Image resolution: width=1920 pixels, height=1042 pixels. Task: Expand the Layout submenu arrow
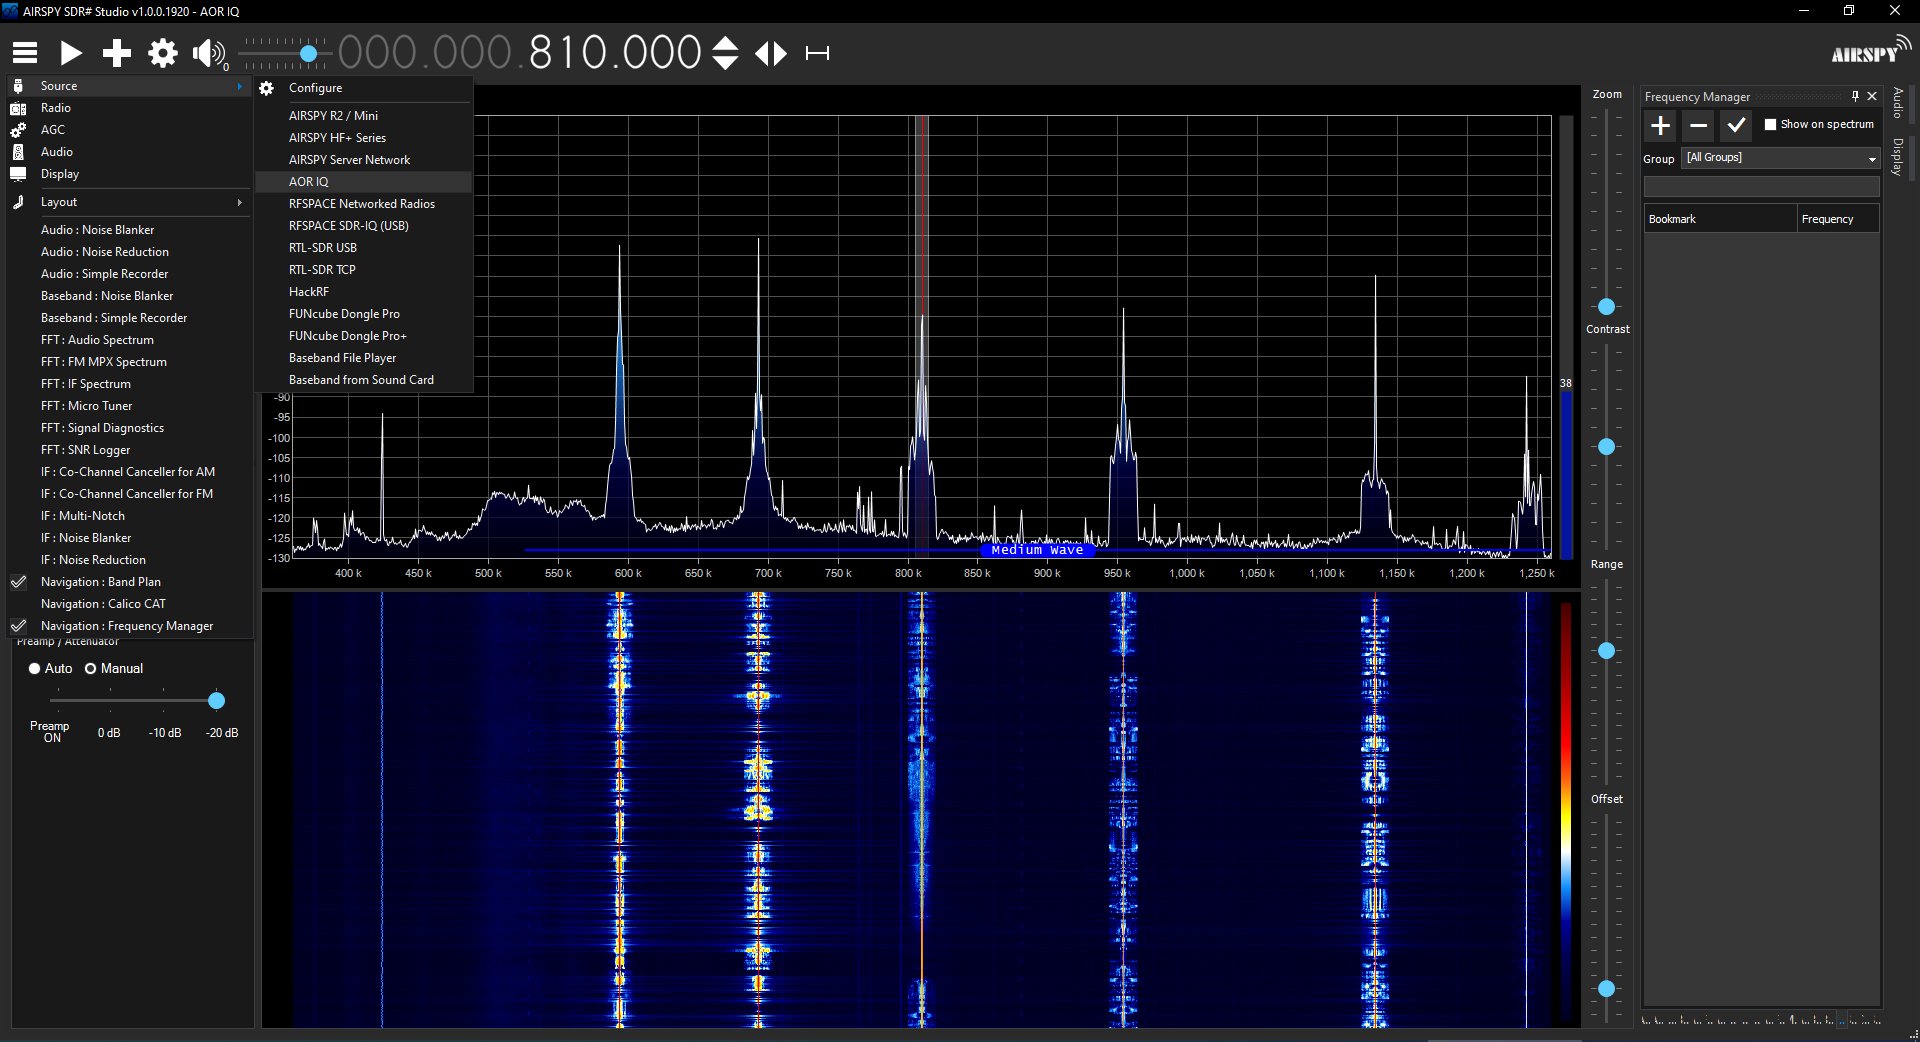[x=240, y=202]
